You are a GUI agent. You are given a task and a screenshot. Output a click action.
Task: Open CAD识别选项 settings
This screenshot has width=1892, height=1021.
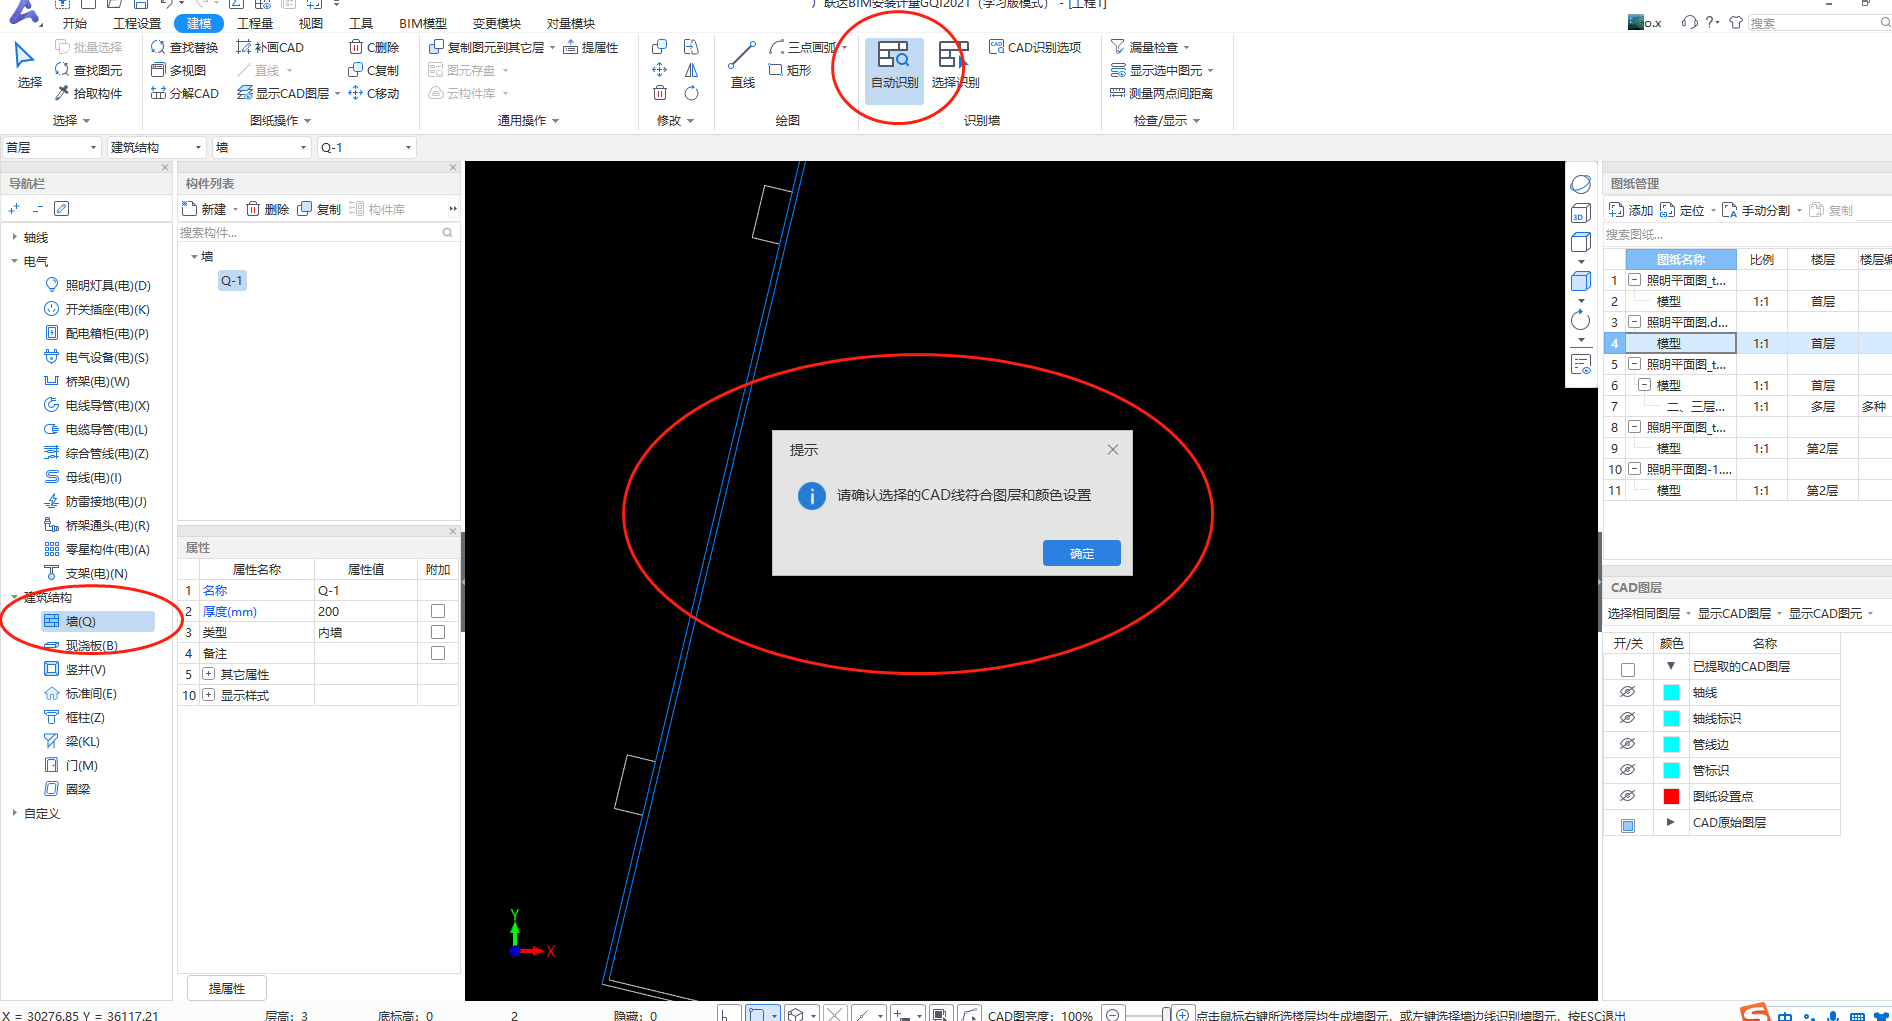(1035, 47)
